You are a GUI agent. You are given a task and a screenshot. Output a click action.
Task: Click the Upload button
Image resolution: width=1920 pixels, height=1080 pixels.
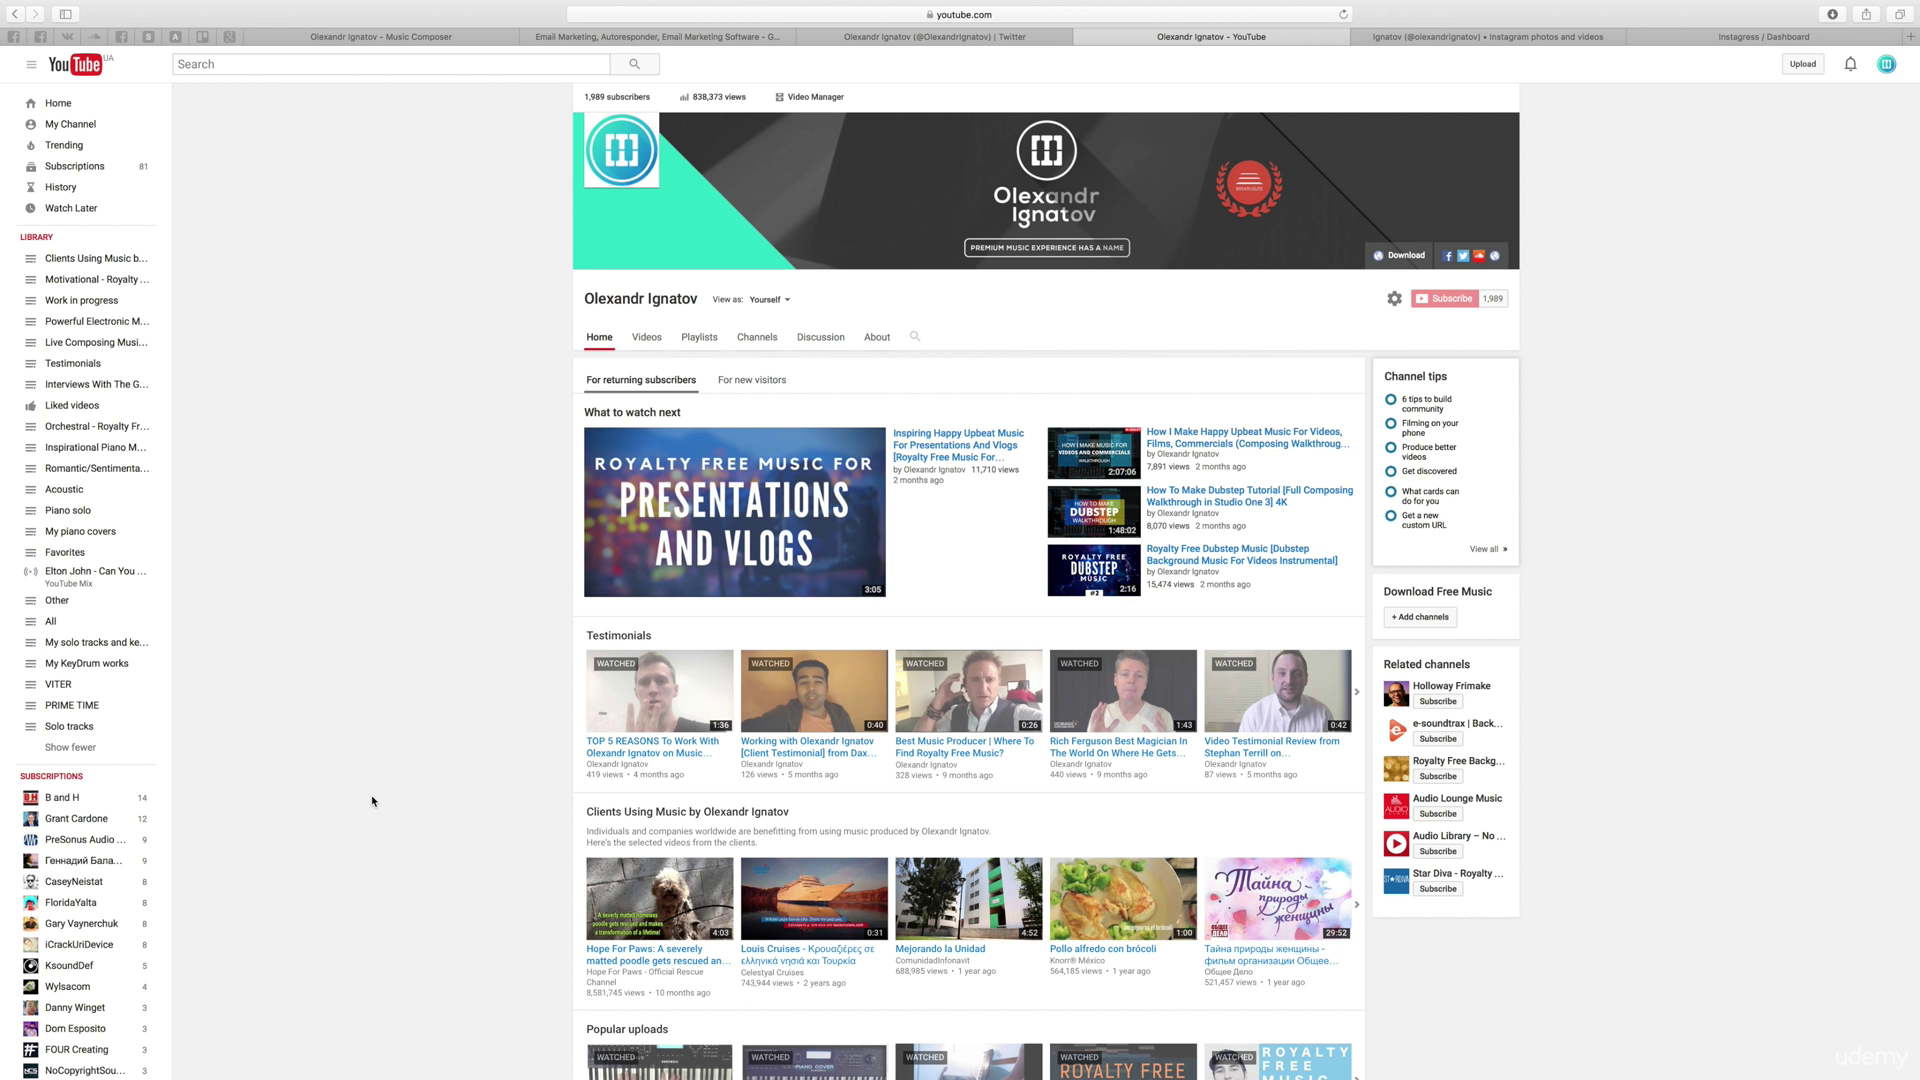coord(1802,64)
